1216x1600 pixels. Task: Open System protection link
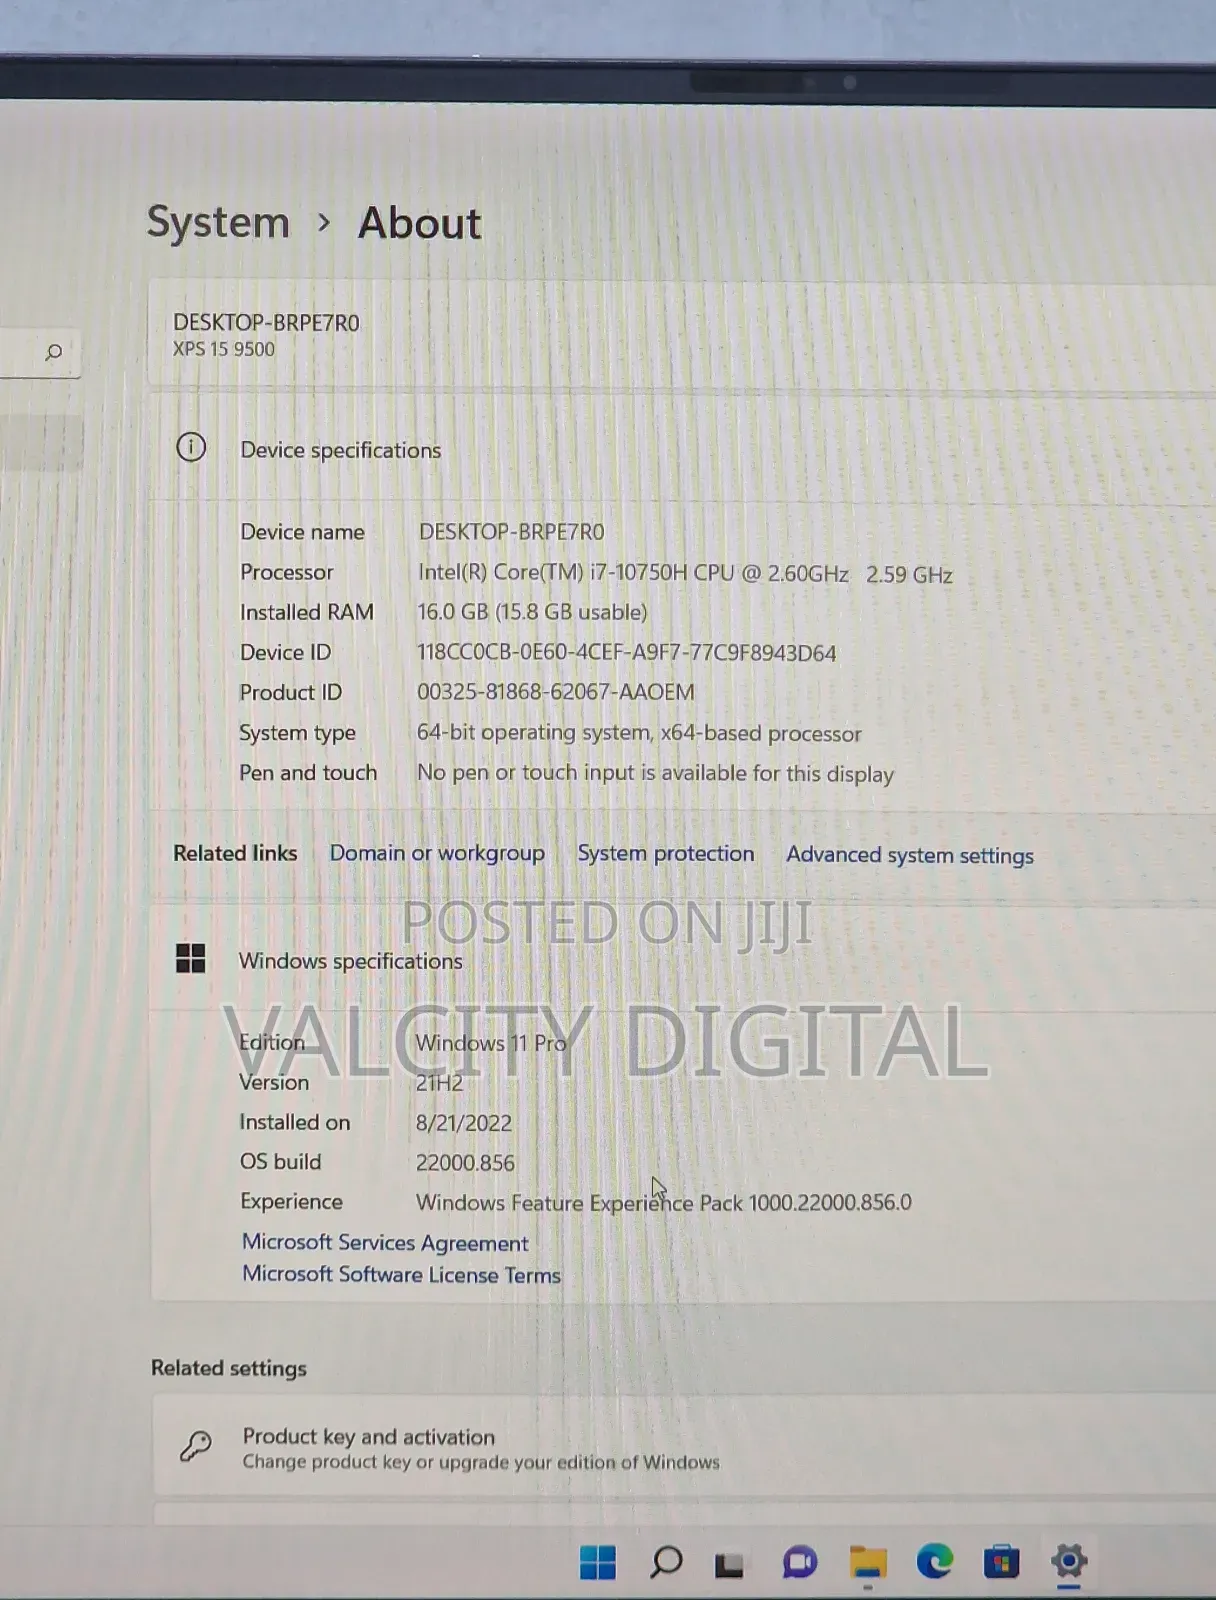[666, 853]
